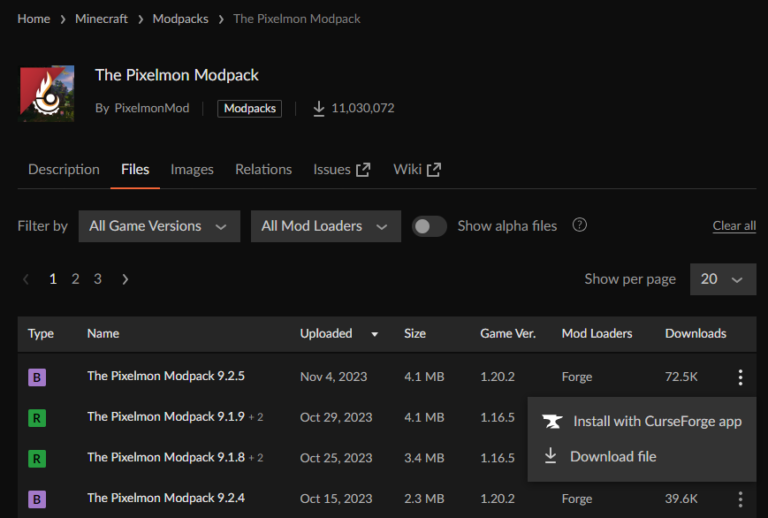The height and width of the screenshot is (518, 768).
Task: Expand the All Game Versions dropdown
Action: 159,226
